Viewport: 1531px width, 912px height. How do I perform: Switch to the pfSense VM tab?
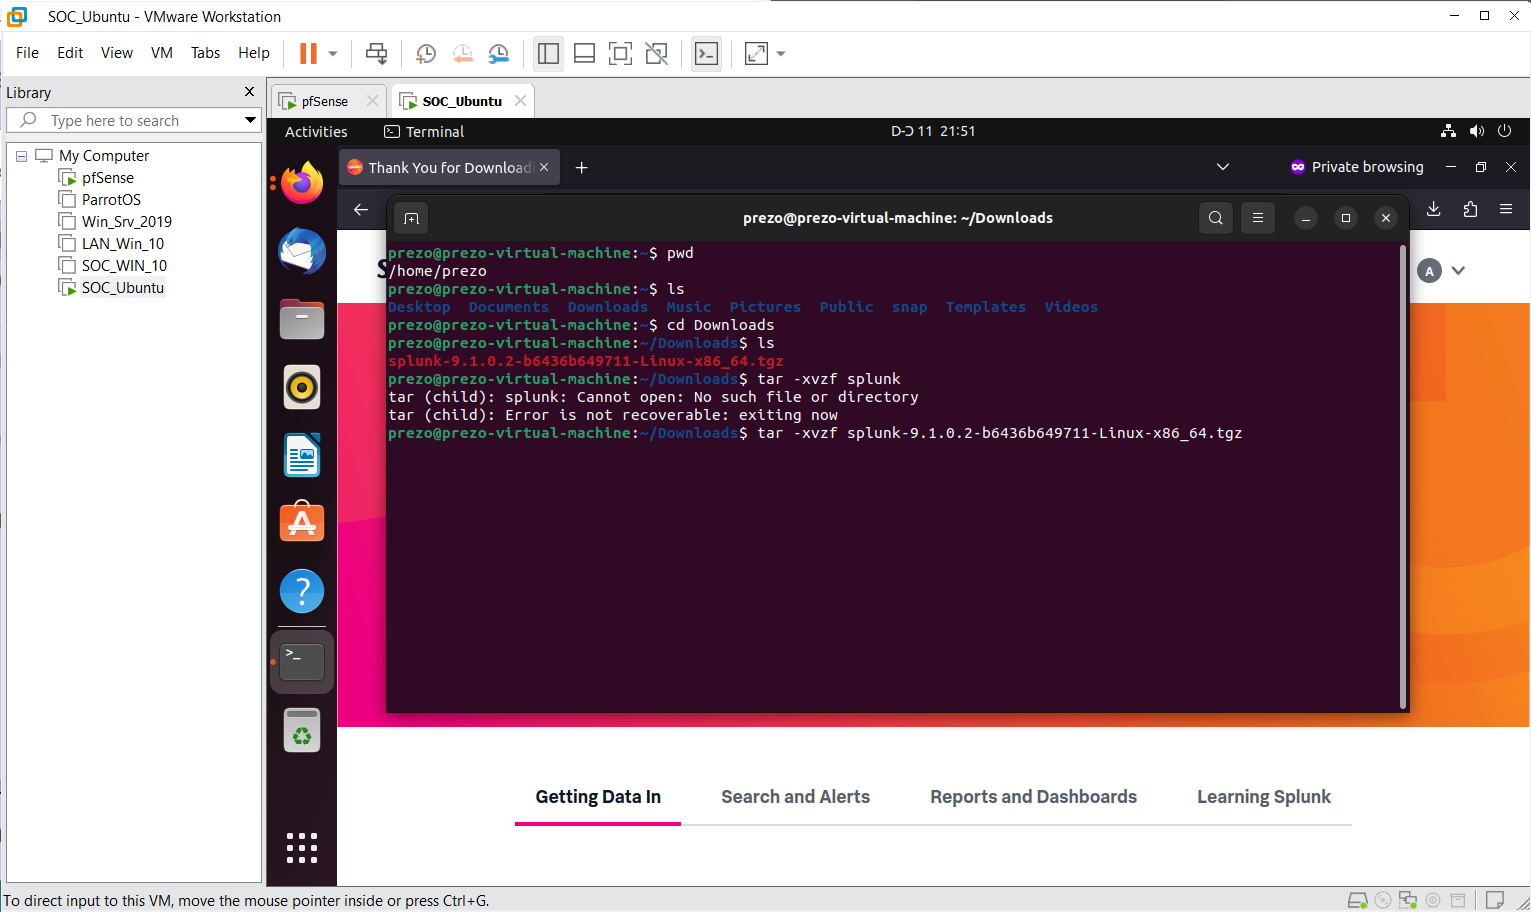[x=323, y=101]
